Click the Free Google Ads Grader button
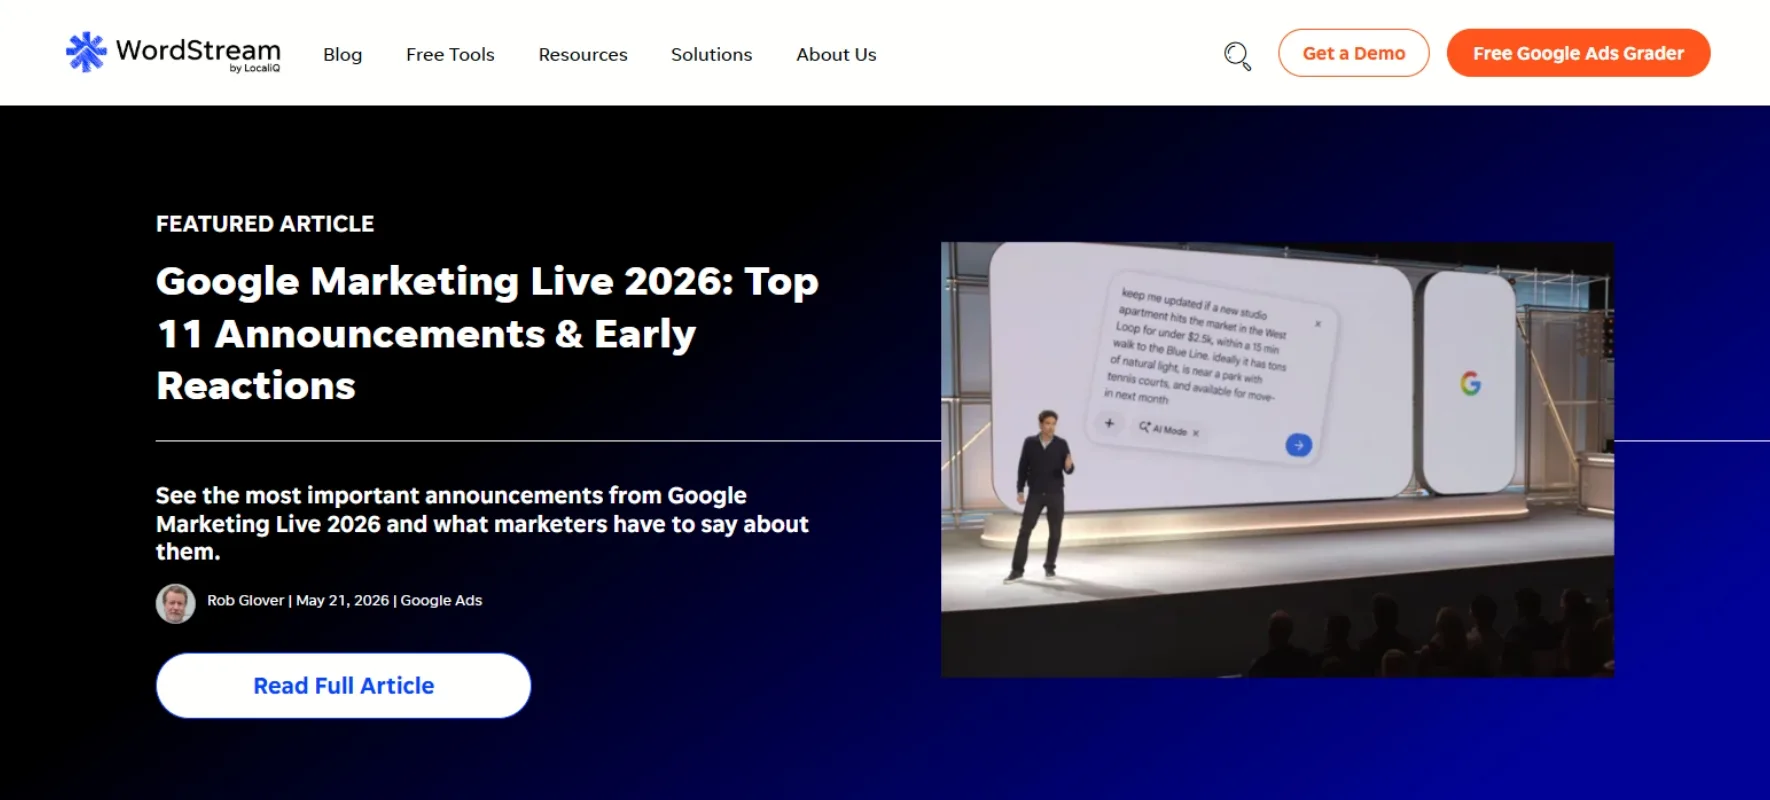The height and width of the screenshot is (800, 1770). pos(1578,53)
